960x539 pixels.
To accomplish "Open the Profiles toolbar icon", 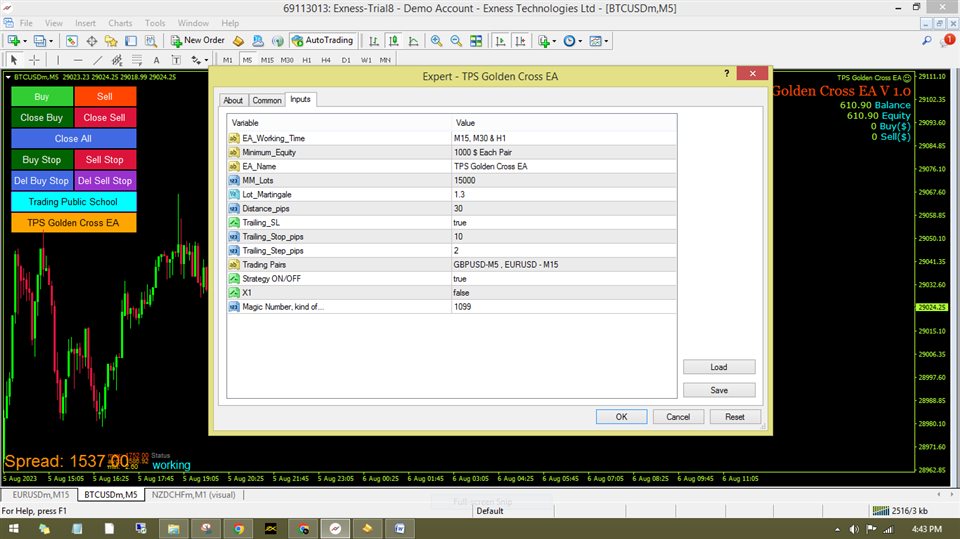I will click(x=39, y=41).
